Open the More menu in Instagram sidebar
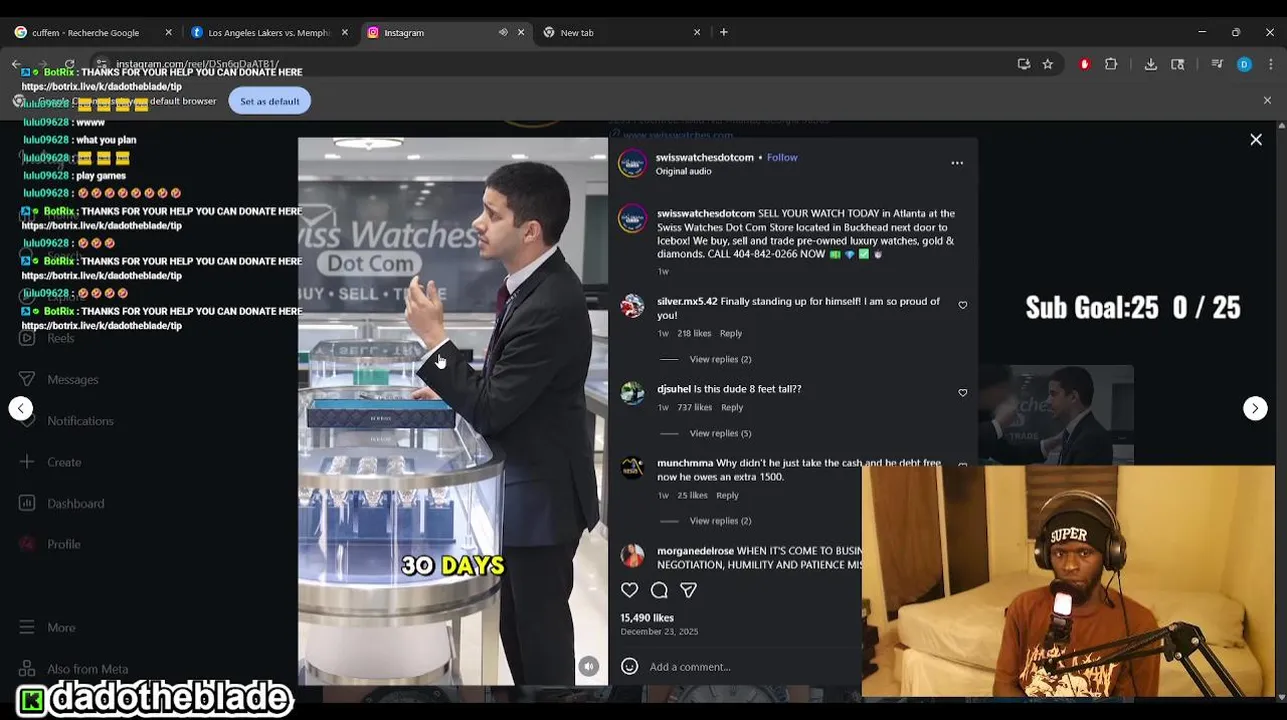 point(47,627)
